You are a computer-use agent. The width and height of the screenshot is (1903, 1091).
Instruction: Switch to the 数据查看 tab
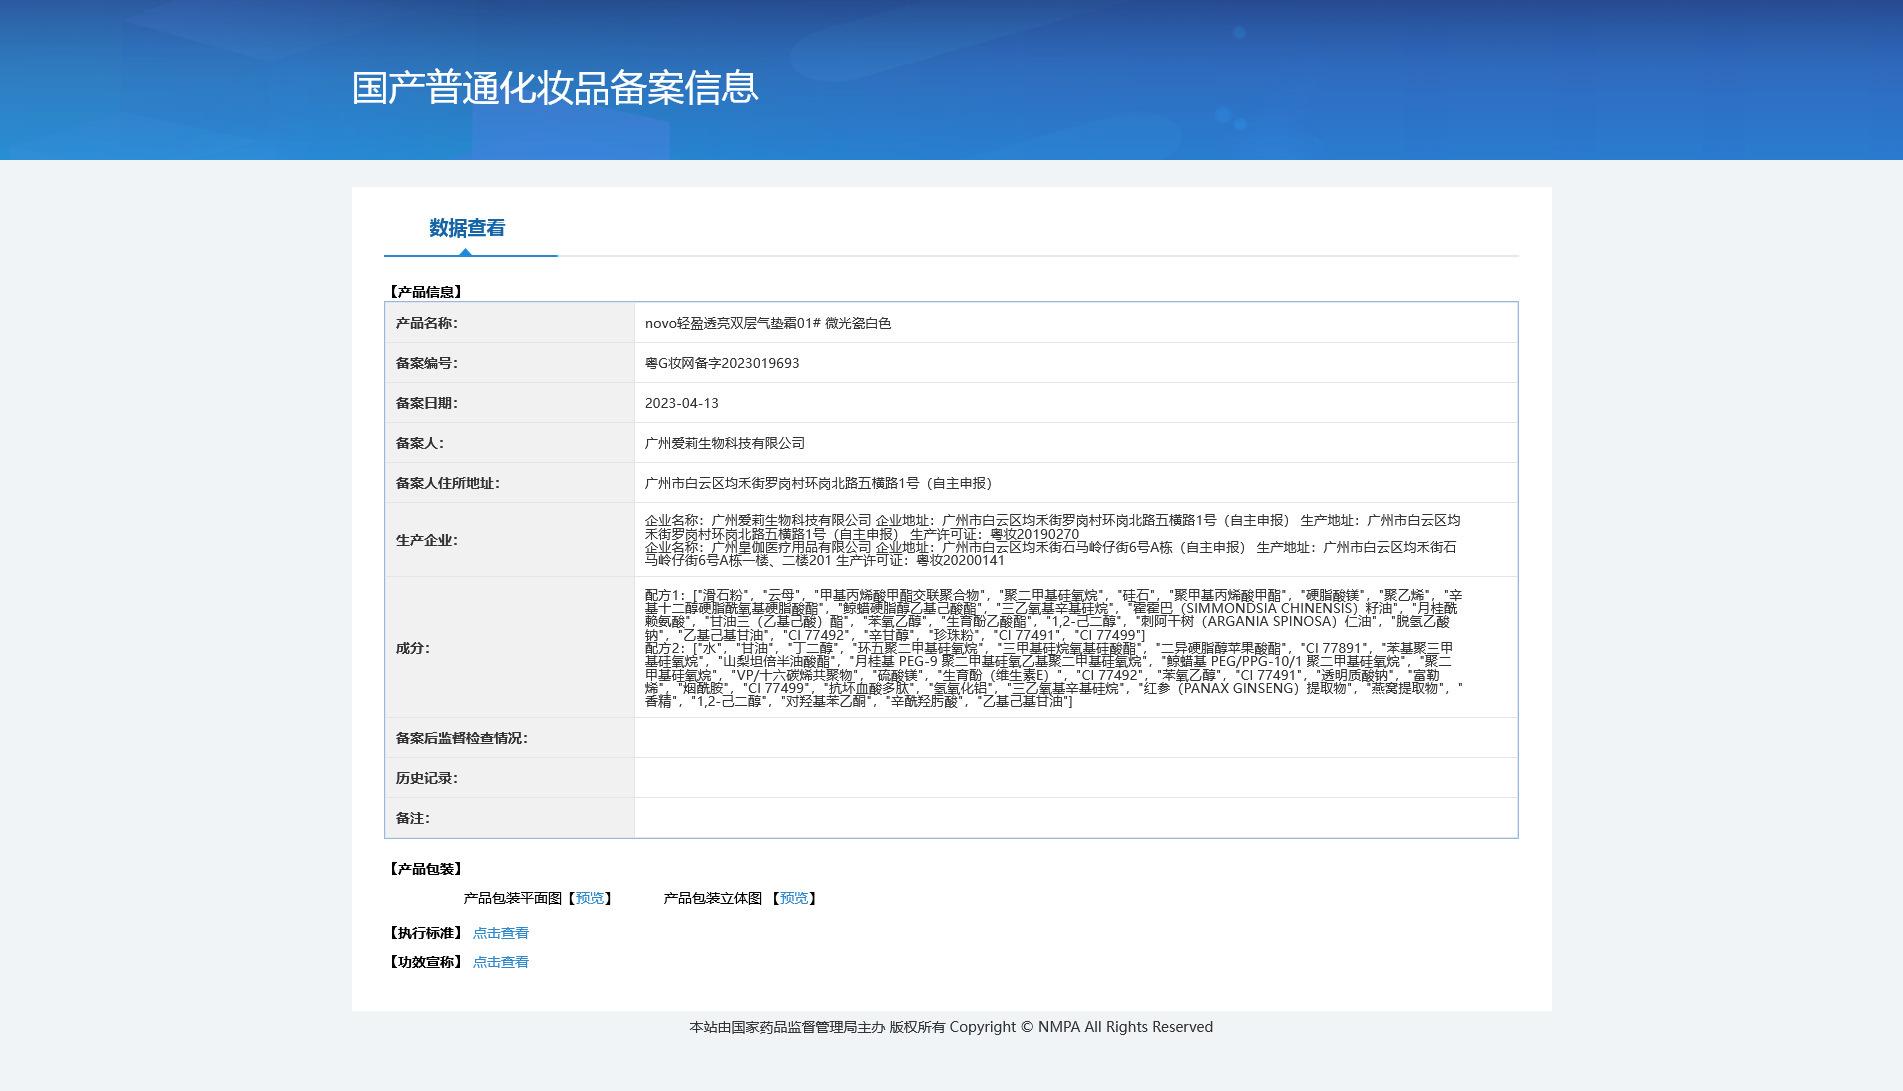pos(467,228)
